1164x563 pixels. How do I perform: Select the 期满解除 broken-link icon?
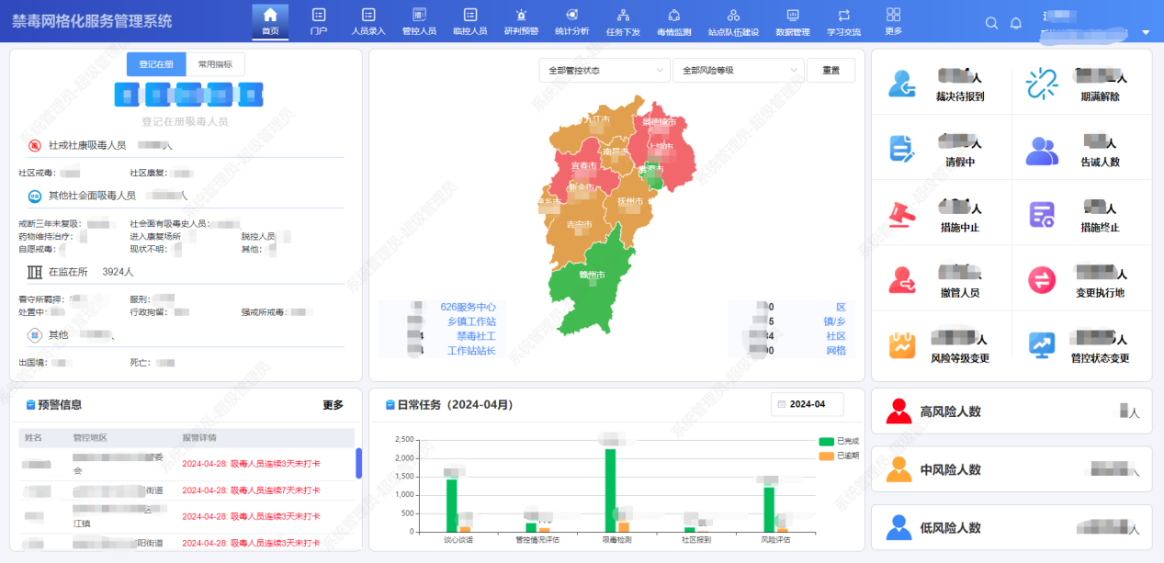pos(1042,84)
